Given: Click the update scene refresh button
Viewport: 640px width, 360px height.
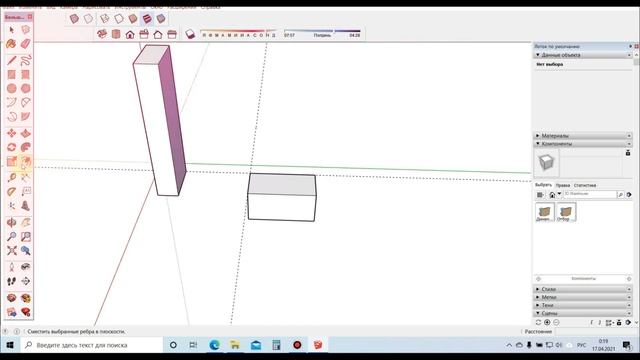Looking at the screenshot, I should pyautogui.click(x=538, y=322).
